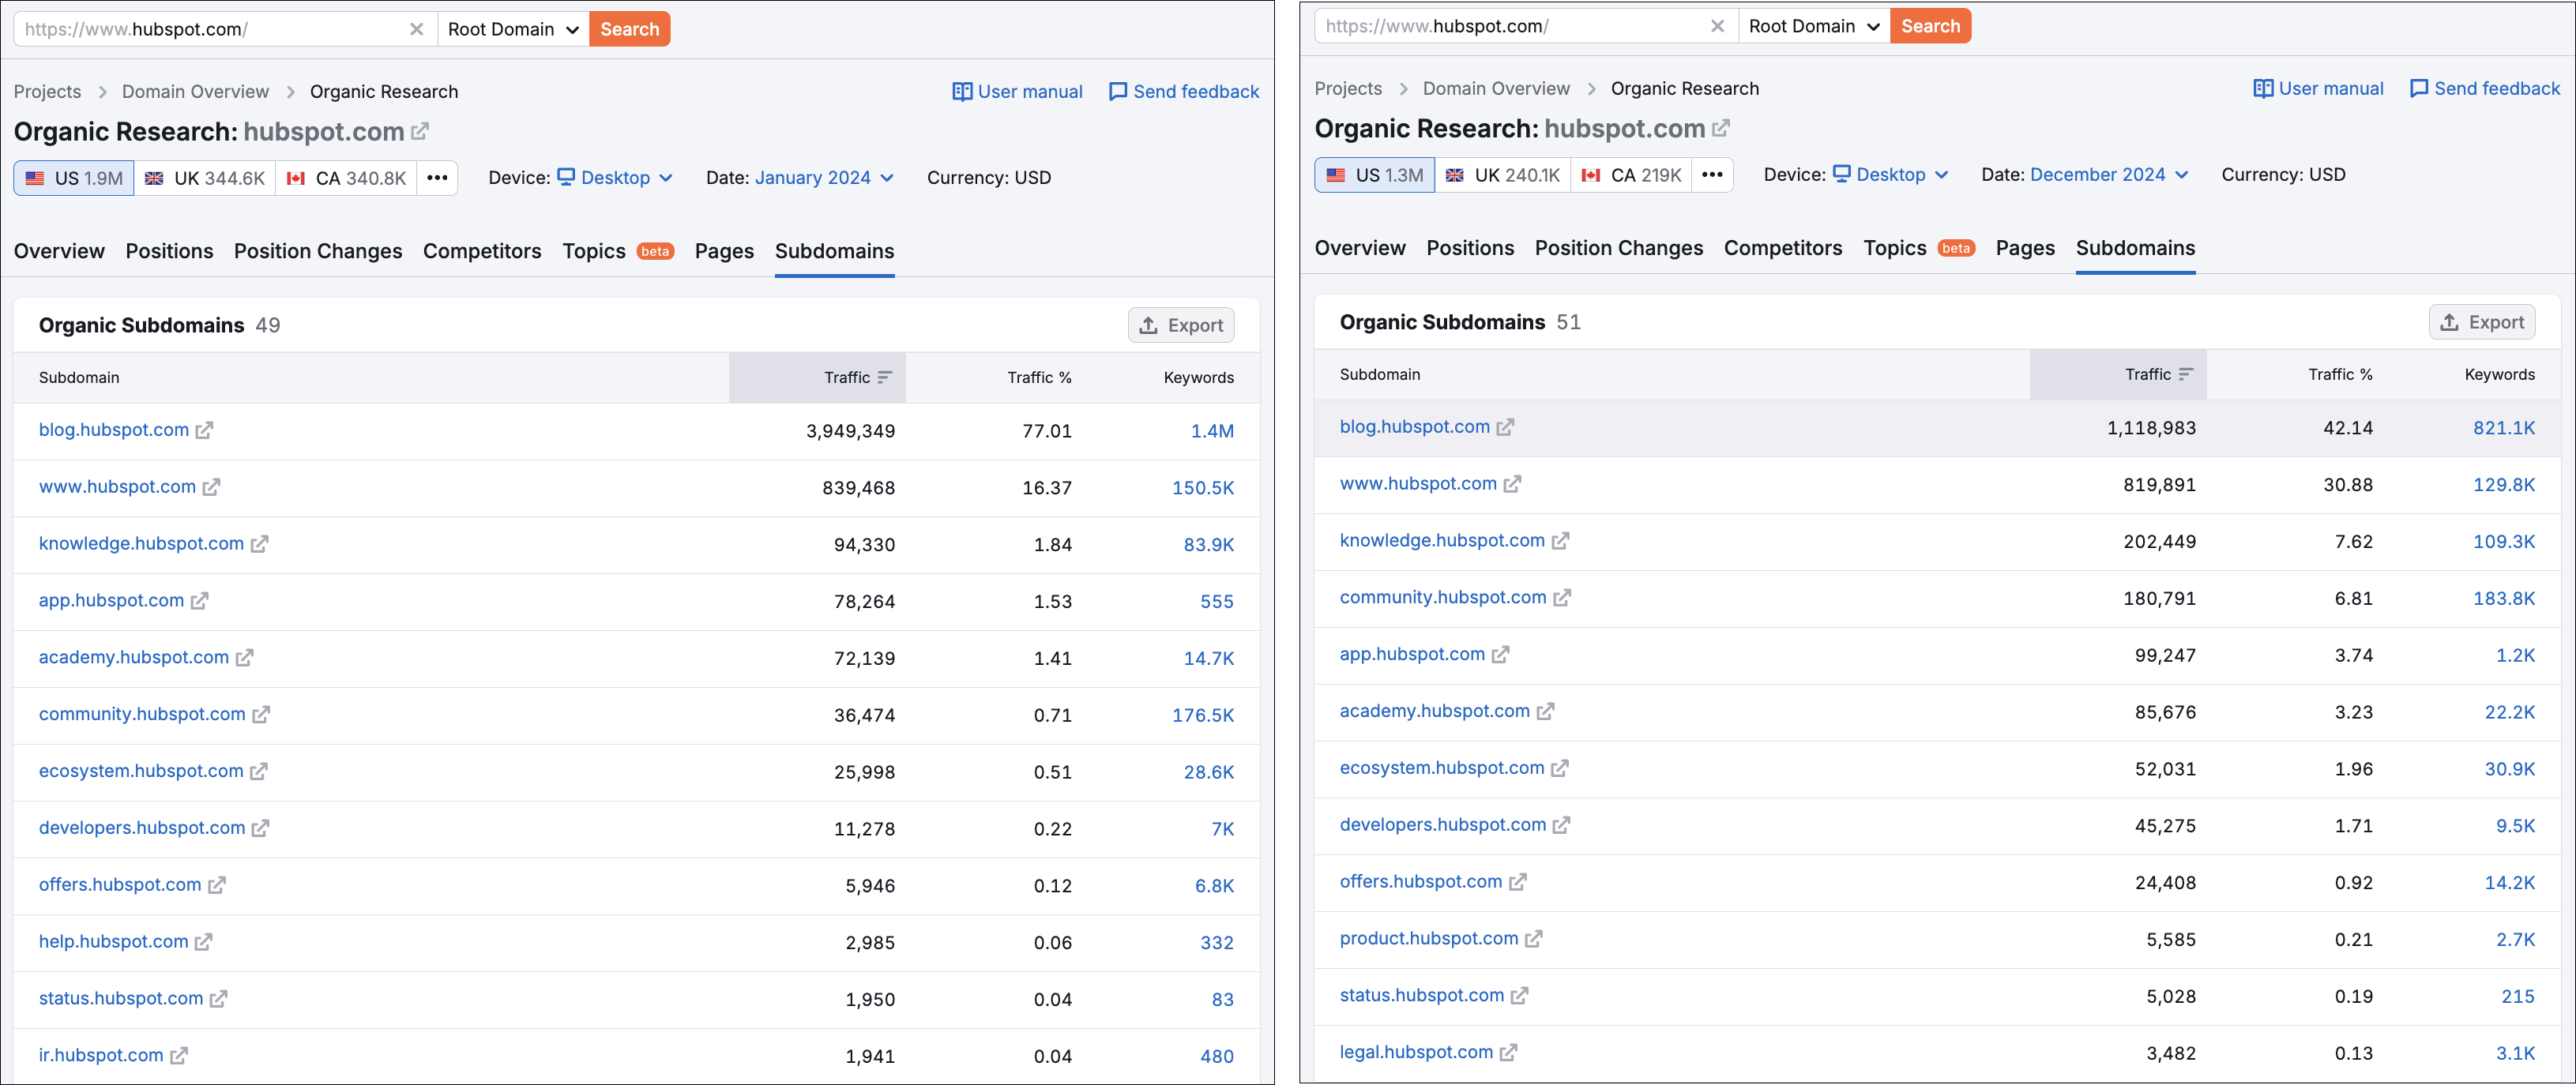
Task: Click Traffic % column header in left panel
Action: (1039, 378)
